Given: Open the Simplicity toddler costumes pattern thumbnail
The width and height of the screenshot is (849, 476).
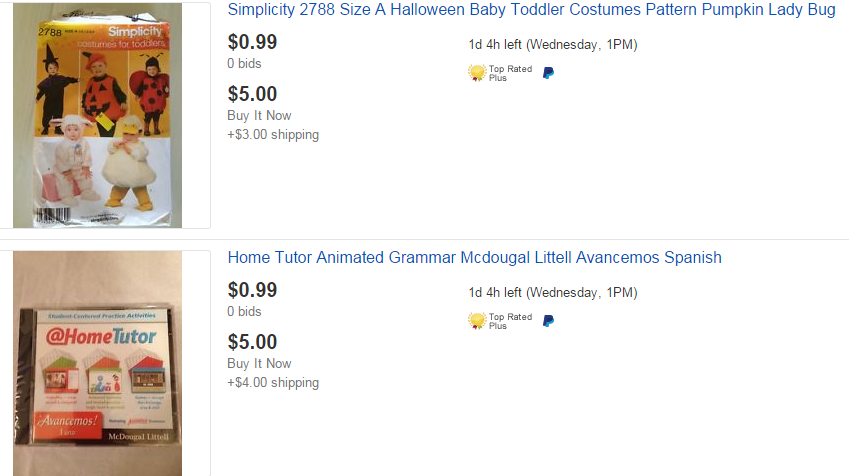Looking at the screenshot, I should coord(97,115).
